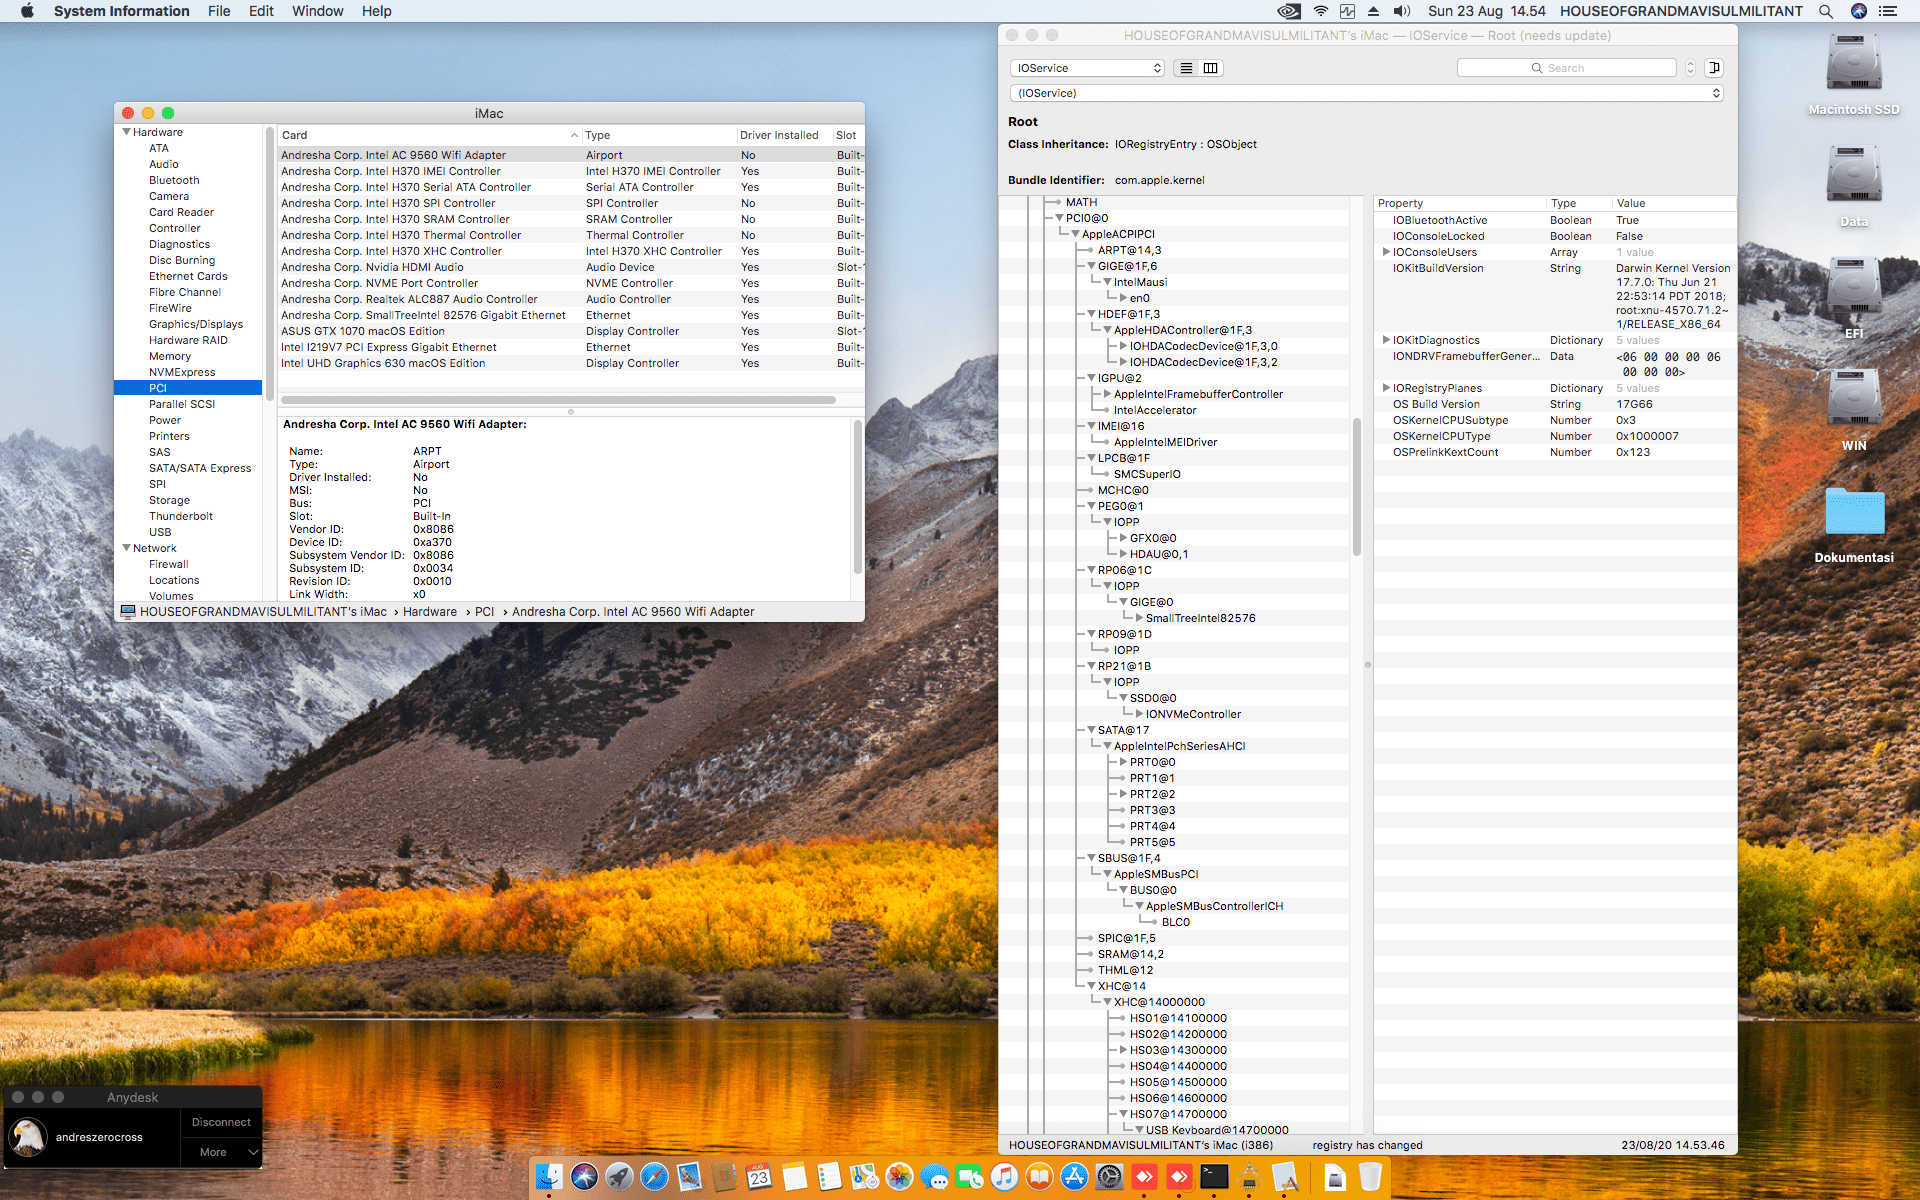The height and width of the screenshot is (1200, 1920).
Task: Expand the IOKitDiagnostics property row
Action: pos(1385,340)
